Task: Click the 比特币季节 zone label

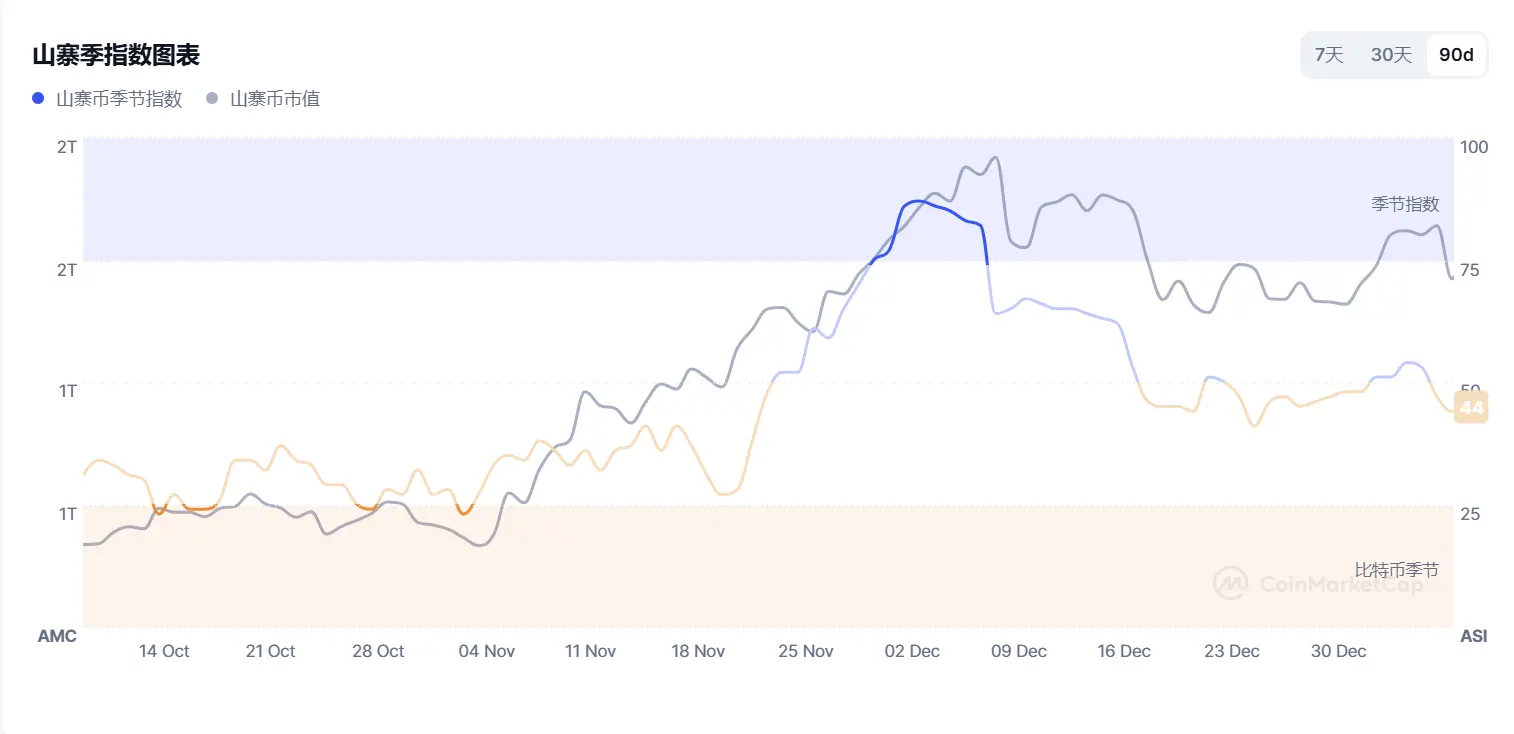Action: 1396,570
